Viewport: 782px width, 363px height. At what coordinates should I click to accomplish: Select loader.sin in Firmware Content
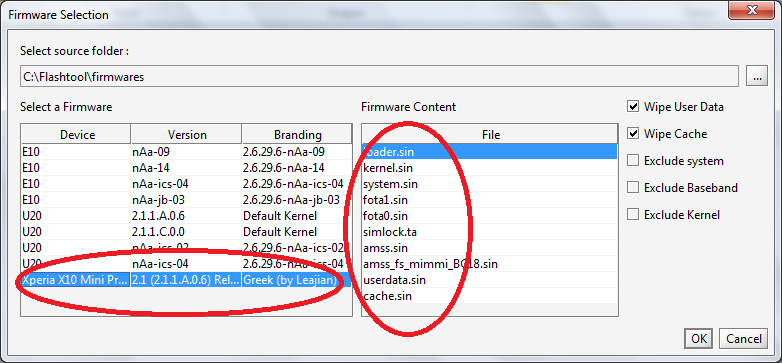490,152
